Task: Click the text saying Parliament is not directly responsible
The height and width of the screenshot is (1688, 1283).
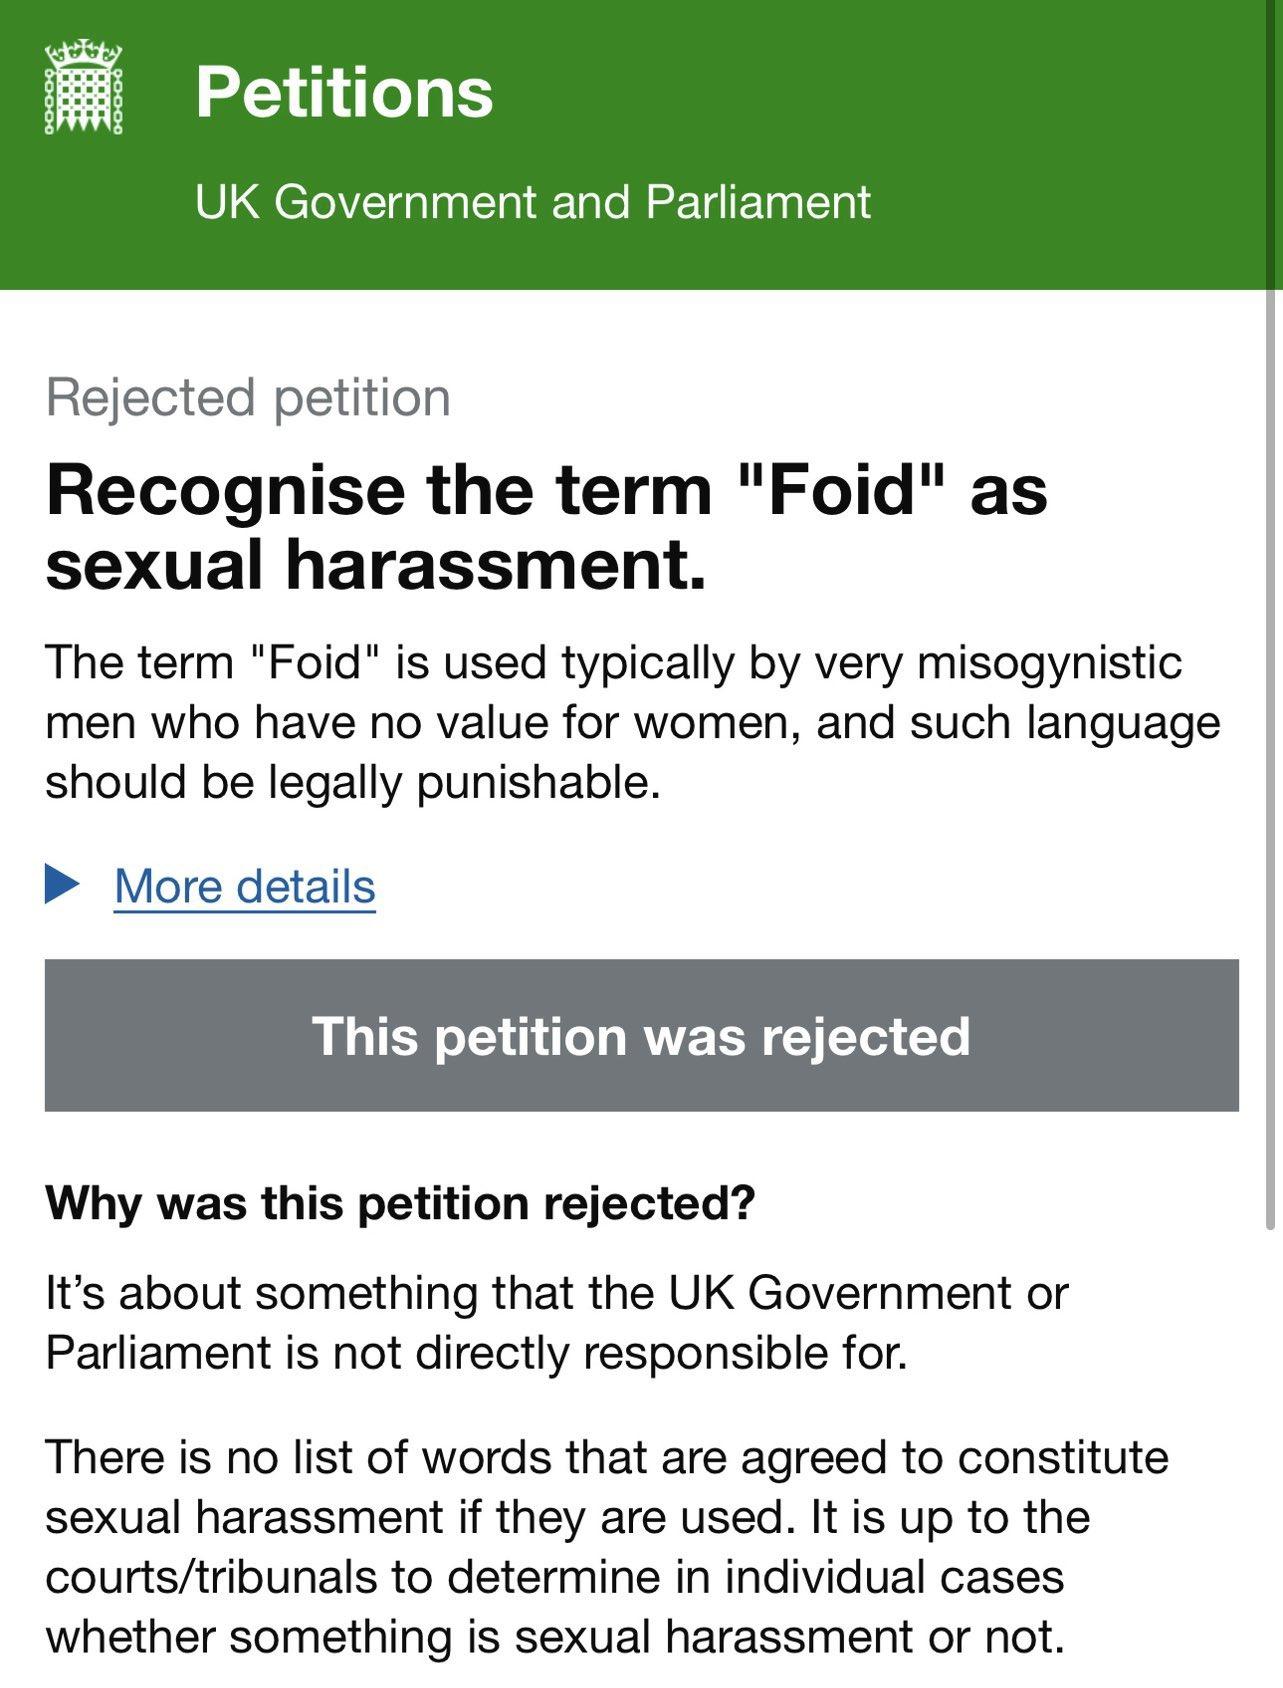Action: click(x=476, y=1353)
